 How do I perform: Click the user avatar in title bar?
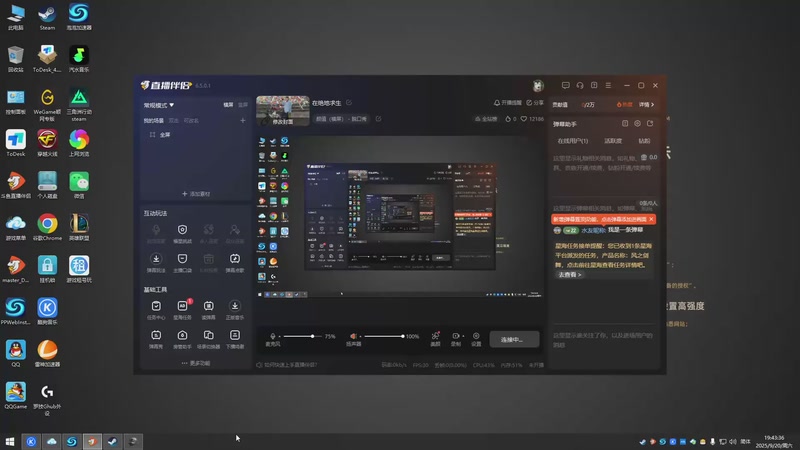pos(538,86)
